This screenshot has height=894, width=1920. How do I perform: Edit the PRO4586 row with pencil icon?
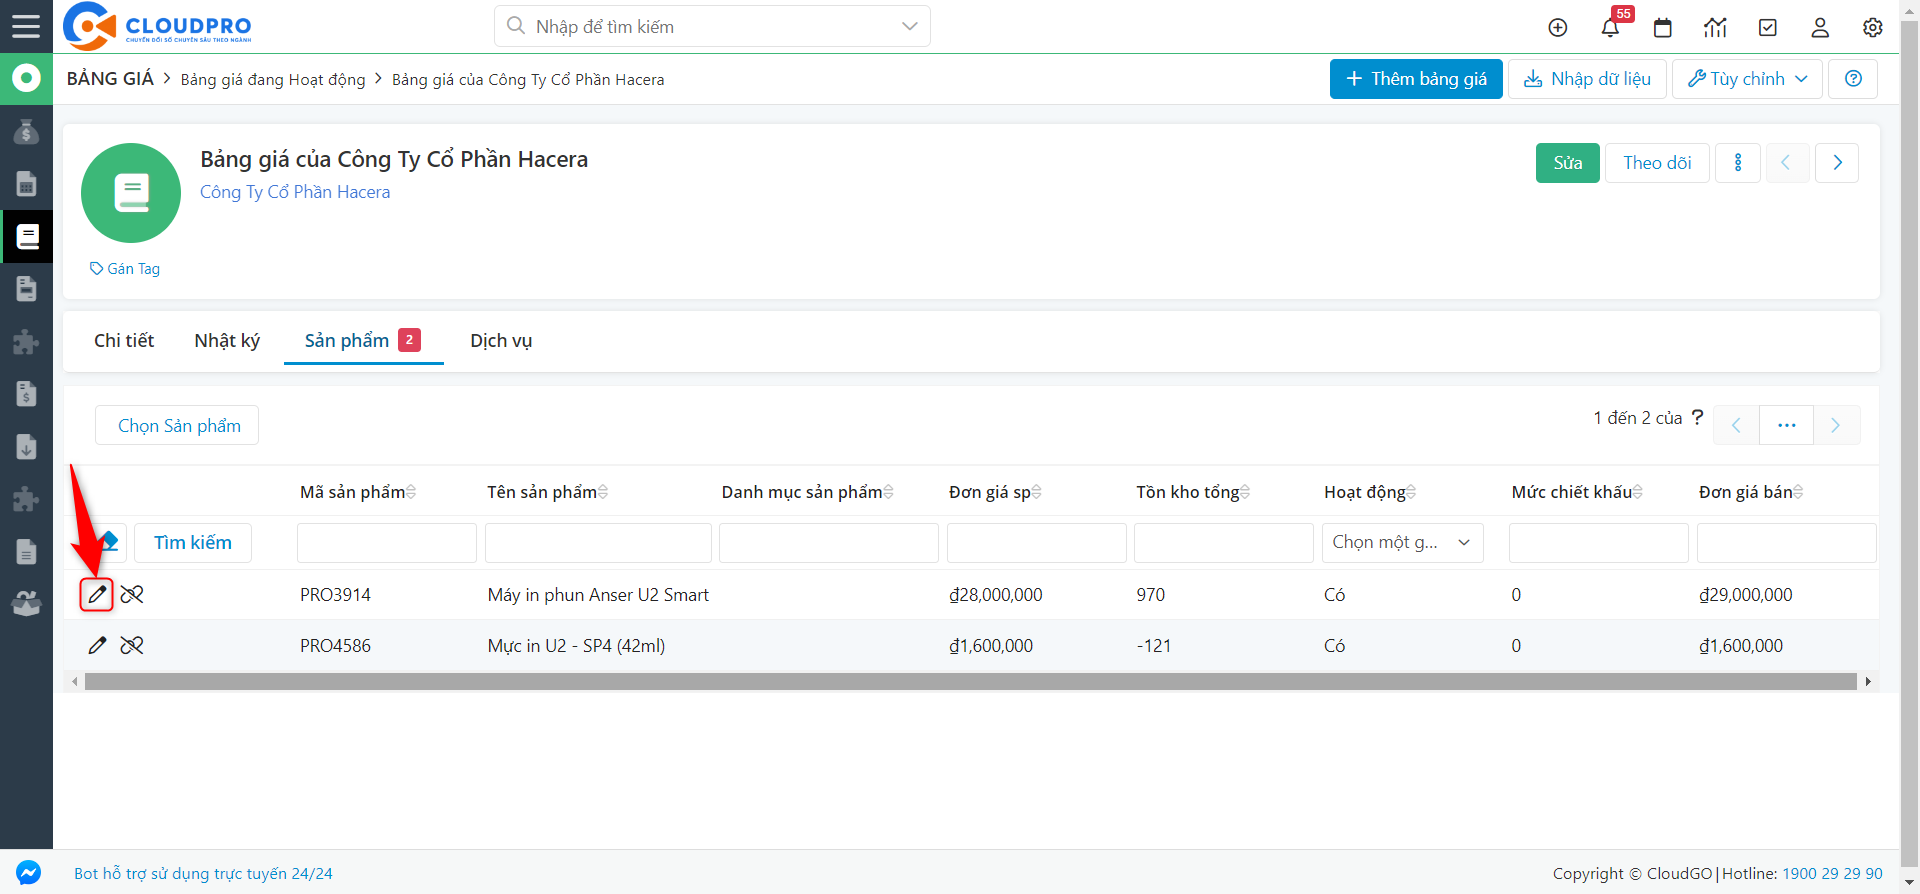tap(97, 646)
